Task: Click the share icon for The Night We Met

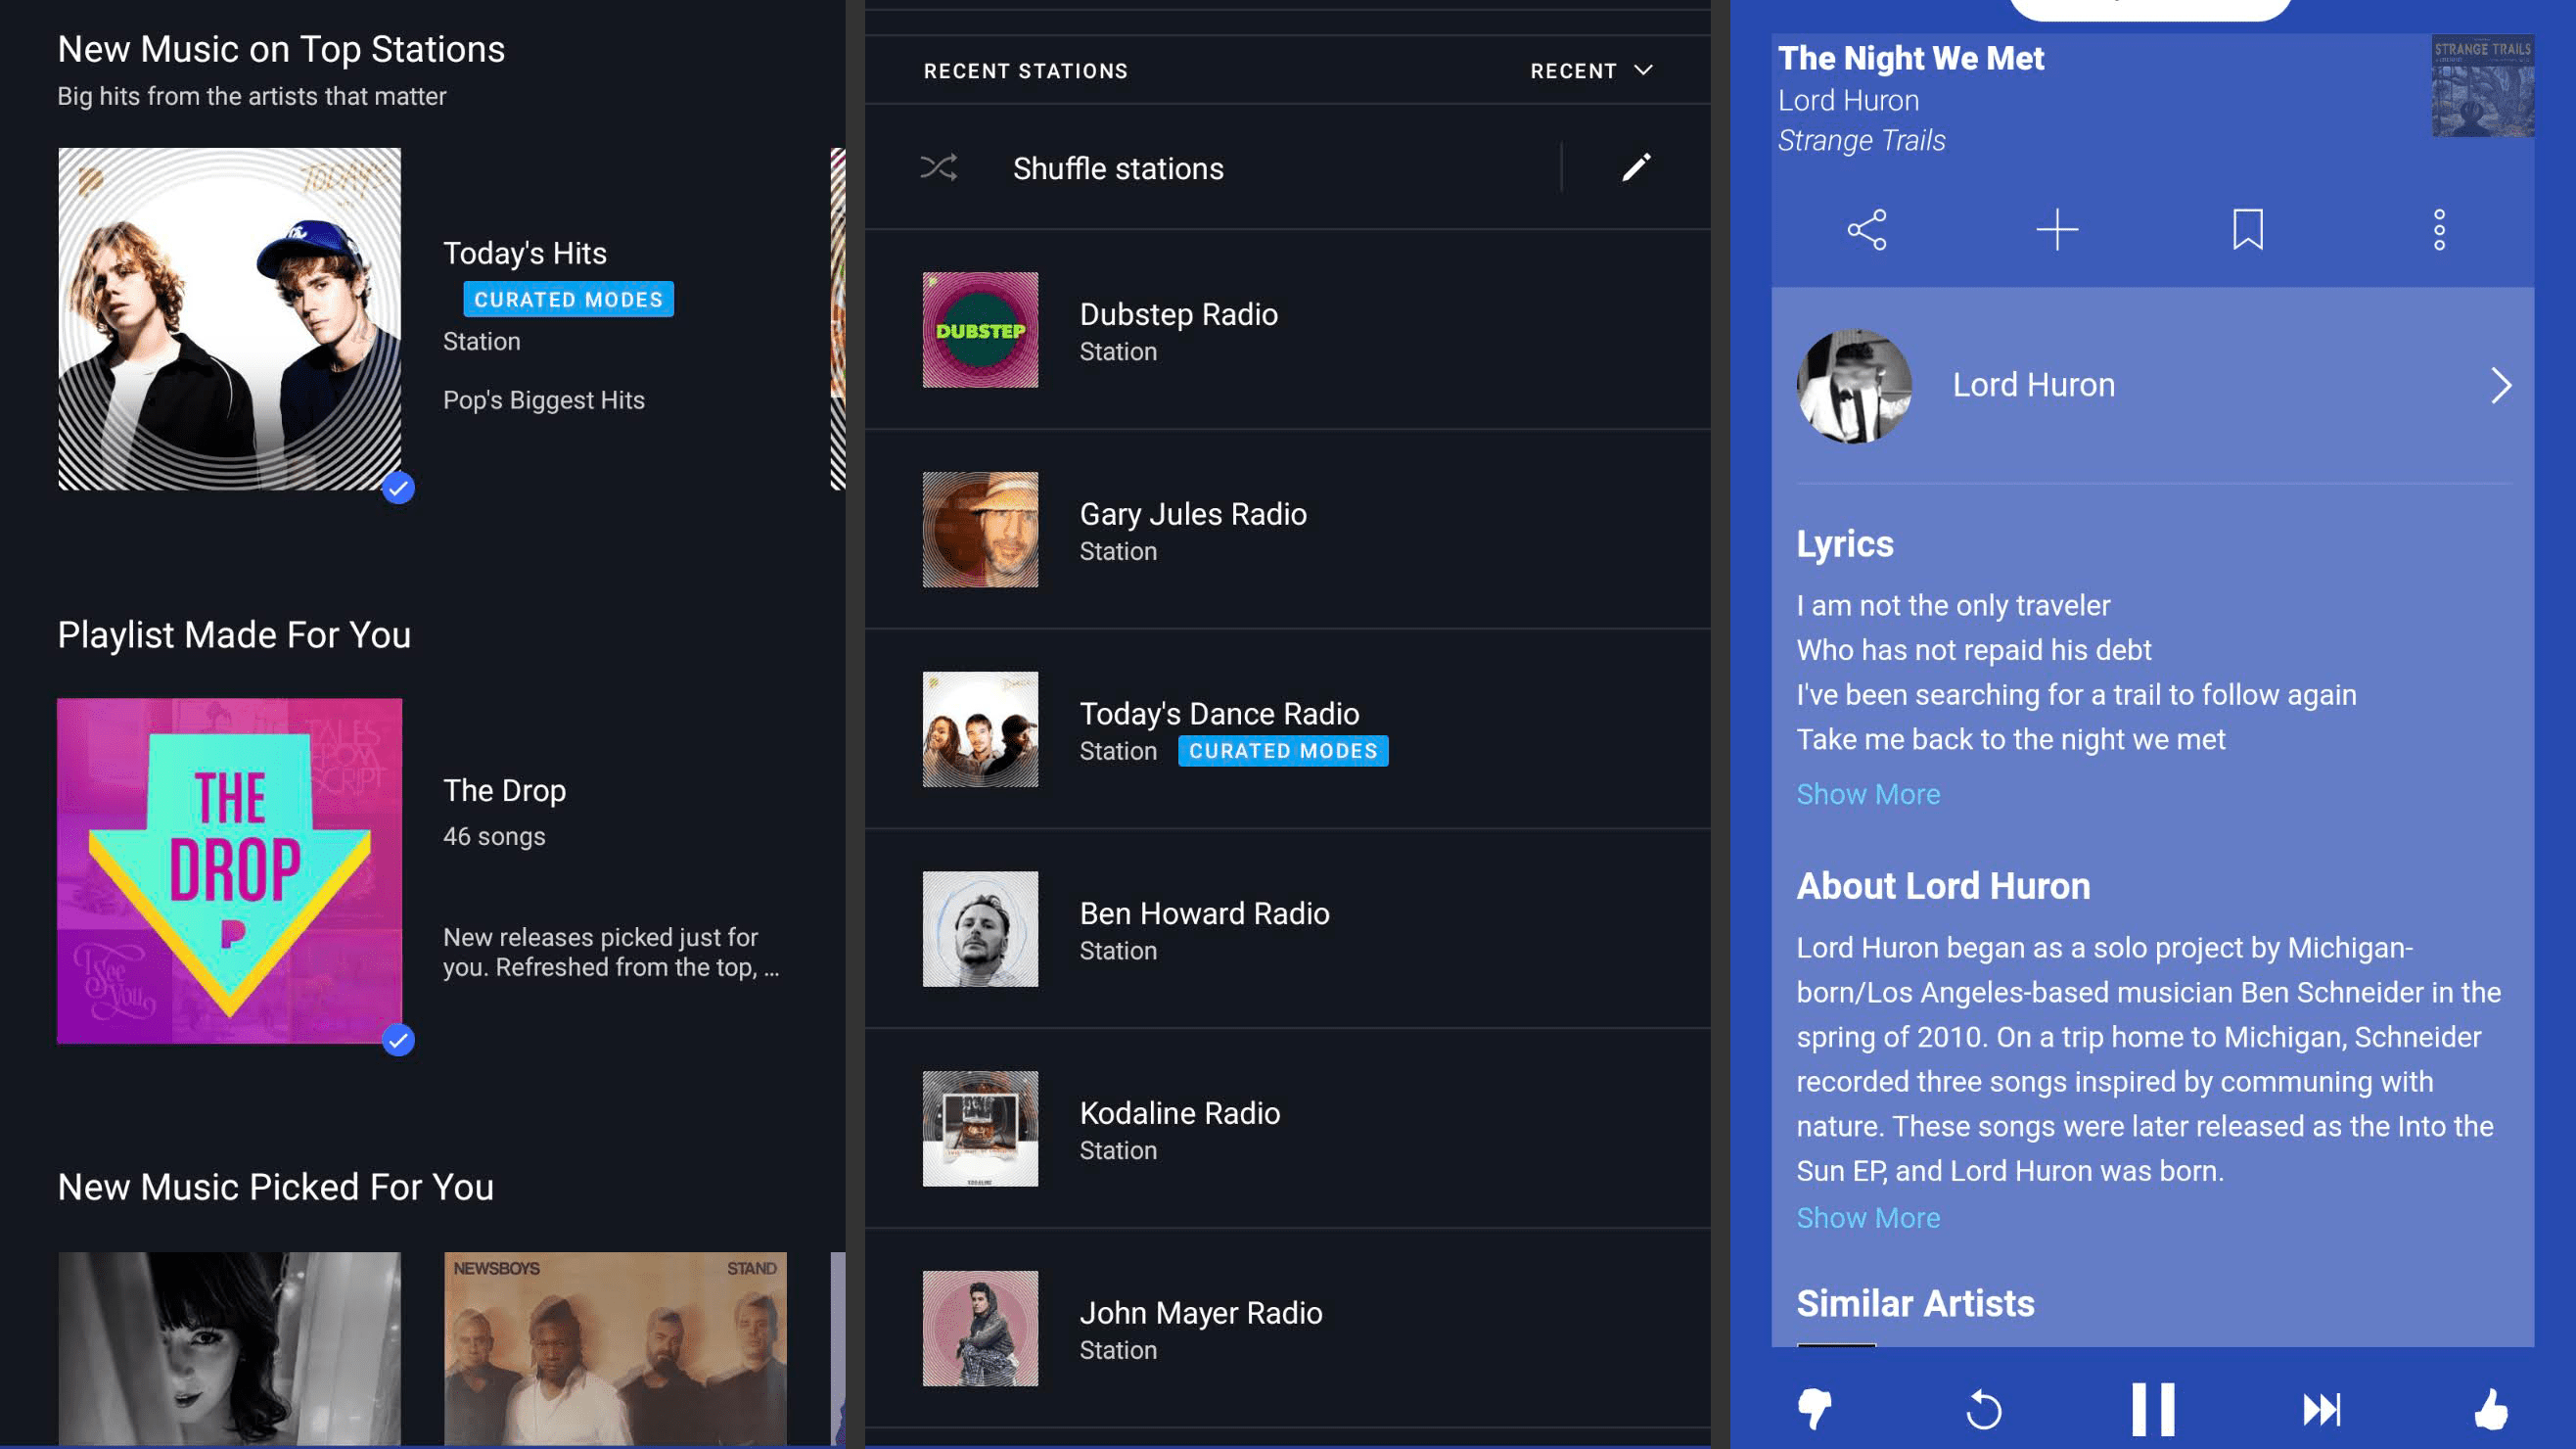Action: click(1866, 230)
